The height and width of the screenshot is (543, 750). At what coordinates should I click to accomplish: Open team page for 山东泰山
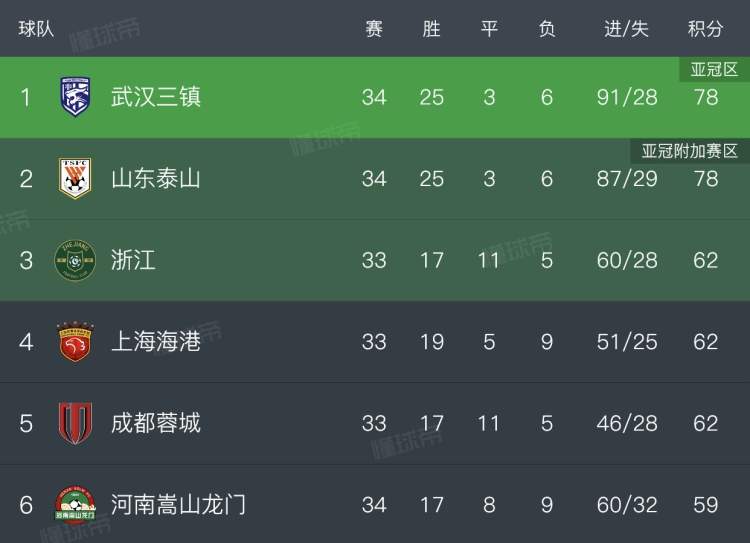[x=156, y=178]
